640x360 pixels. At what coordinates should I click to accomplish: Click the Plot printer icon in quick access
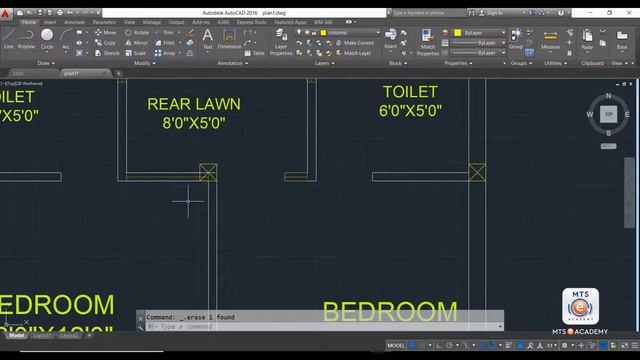pos(60,13)
